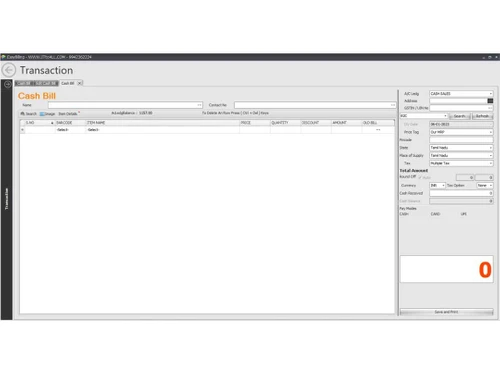Viewport: 500px width, 375px height.
Task: Sort by the S.NO column header
Action: (39, 123)
